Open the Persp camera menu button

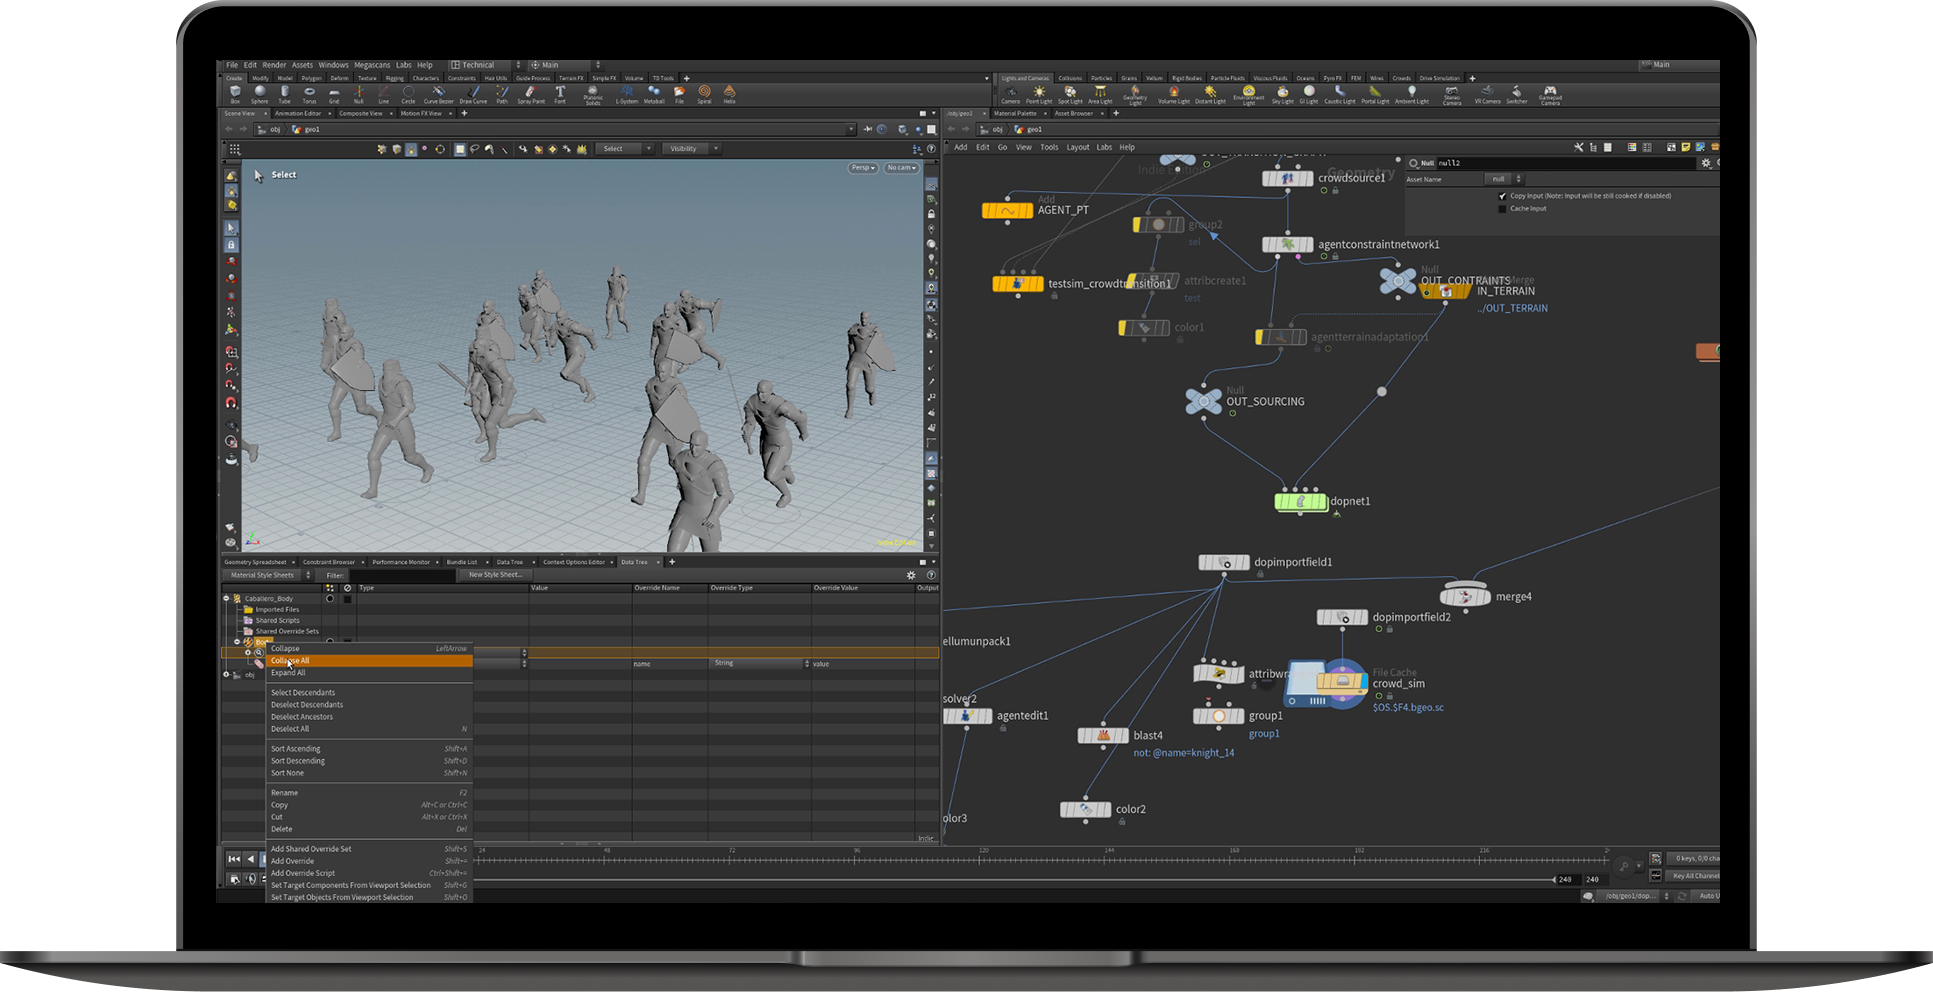862,168
